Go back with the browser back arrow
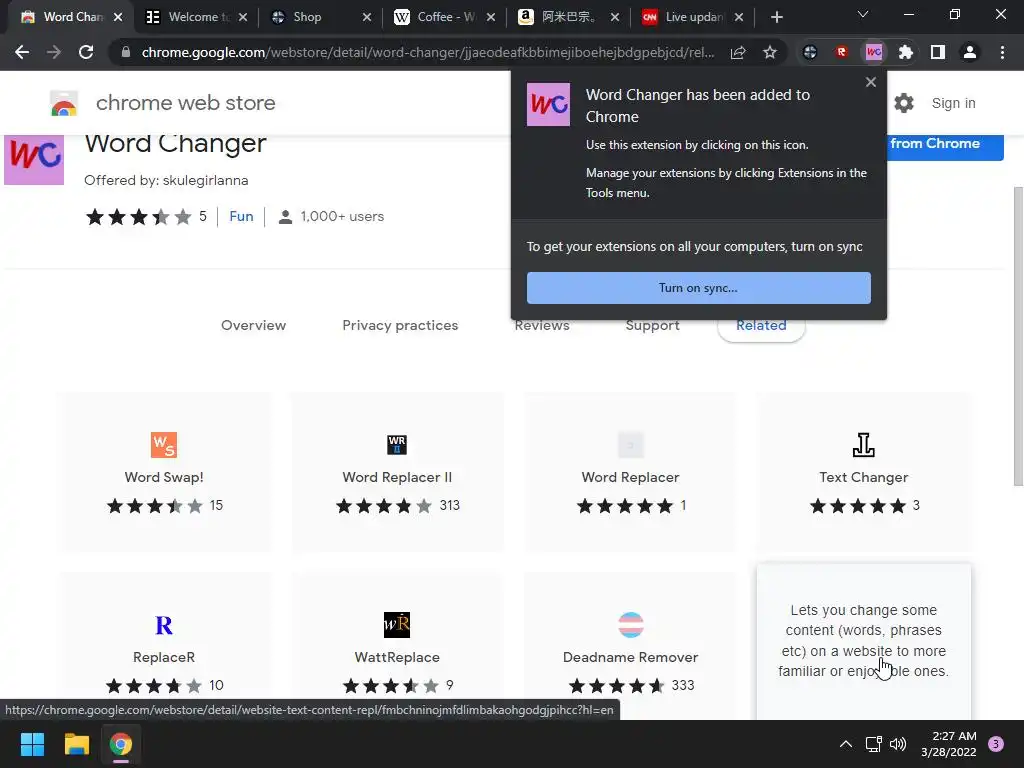 [x=22, y=52]
